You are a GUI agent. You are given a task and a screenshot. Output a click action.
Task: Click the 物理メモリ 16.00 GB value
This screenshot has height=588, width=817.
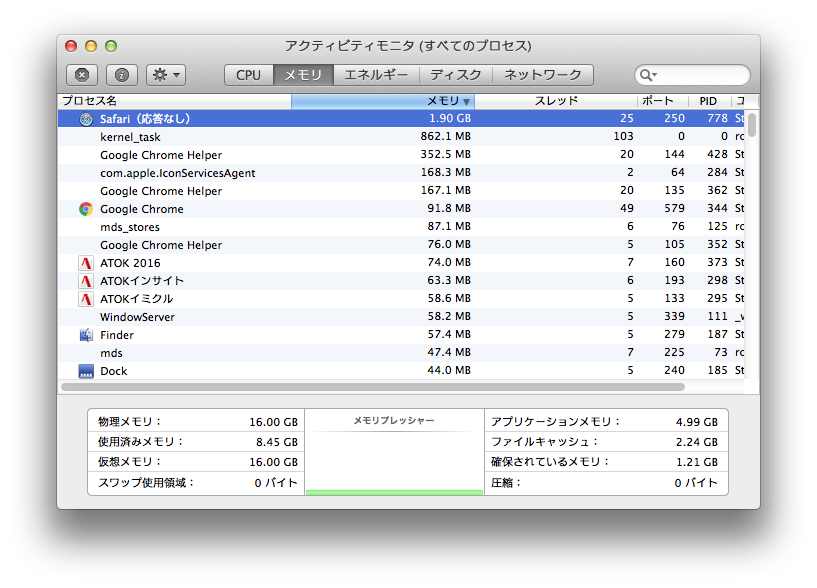point(274,422)
